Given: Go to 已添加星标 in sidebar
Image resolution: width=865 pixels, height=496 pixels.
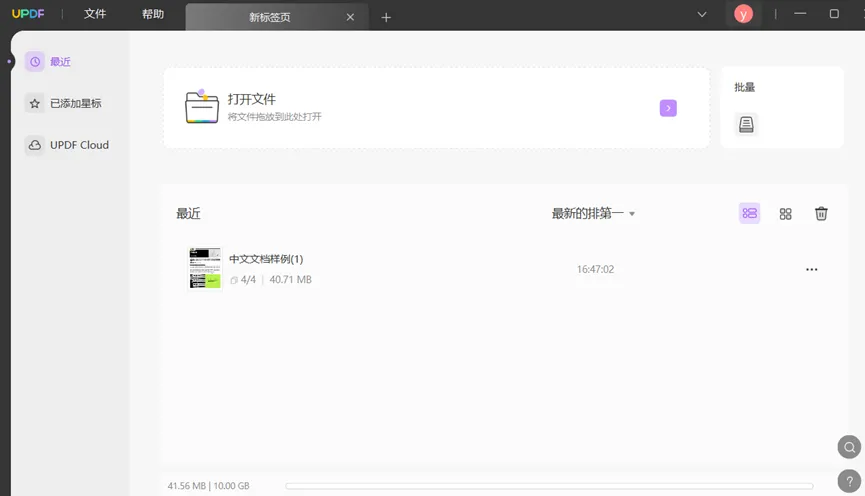Looking at the screenshot, I should coord(66,103).
